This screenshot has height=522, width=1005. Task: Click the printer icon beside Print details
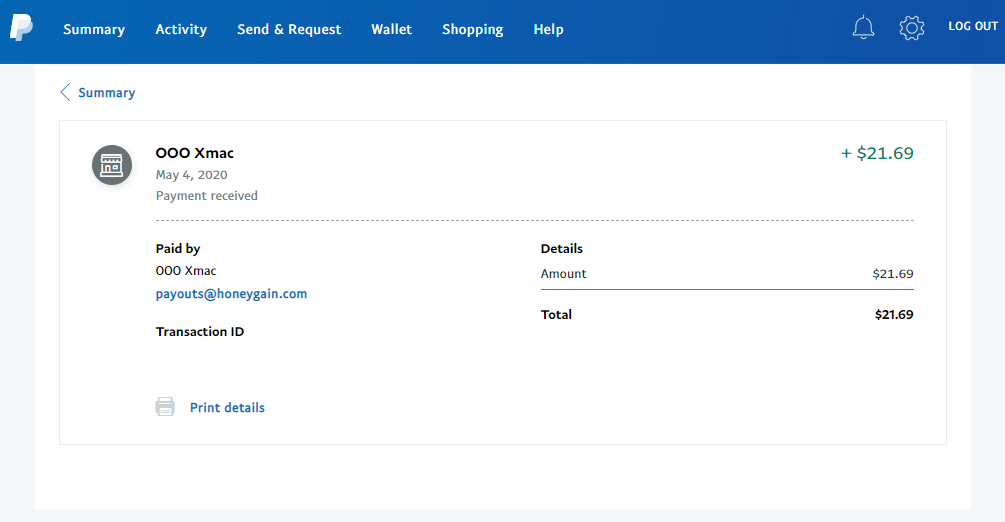[165, 407]
